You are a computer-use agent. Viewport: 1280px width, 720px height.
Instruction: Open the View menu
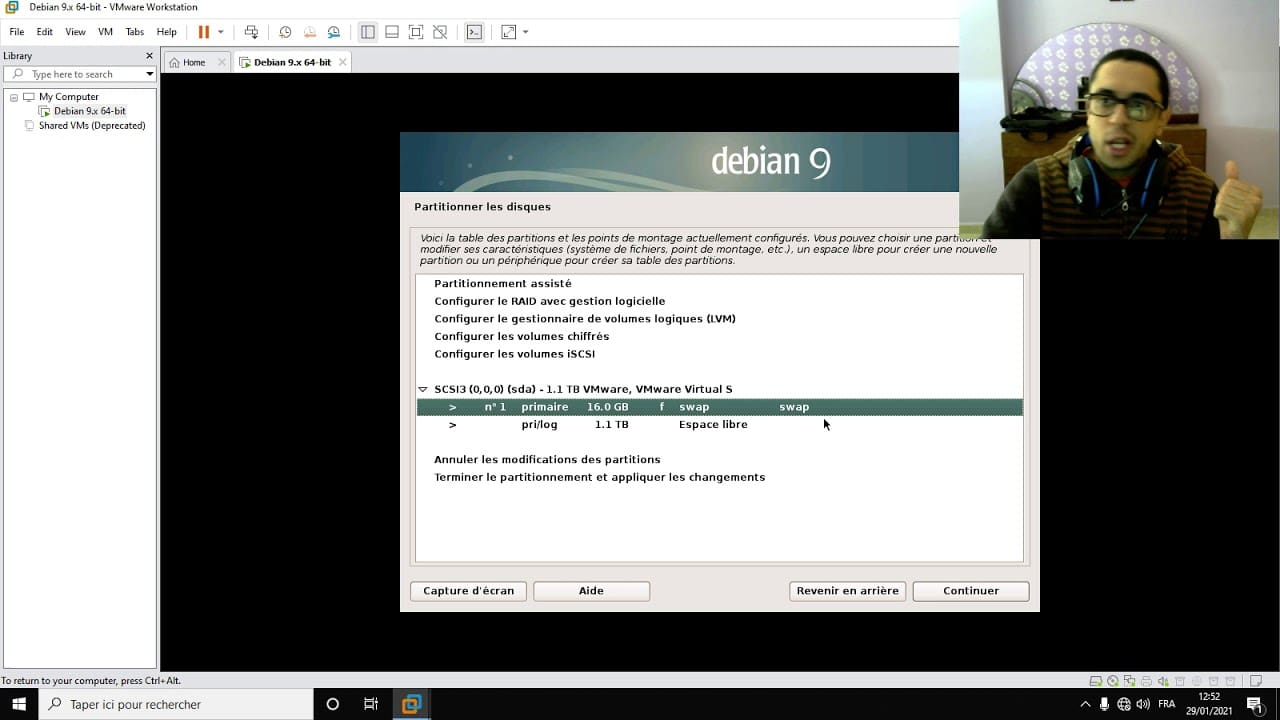tap(75, 32)
